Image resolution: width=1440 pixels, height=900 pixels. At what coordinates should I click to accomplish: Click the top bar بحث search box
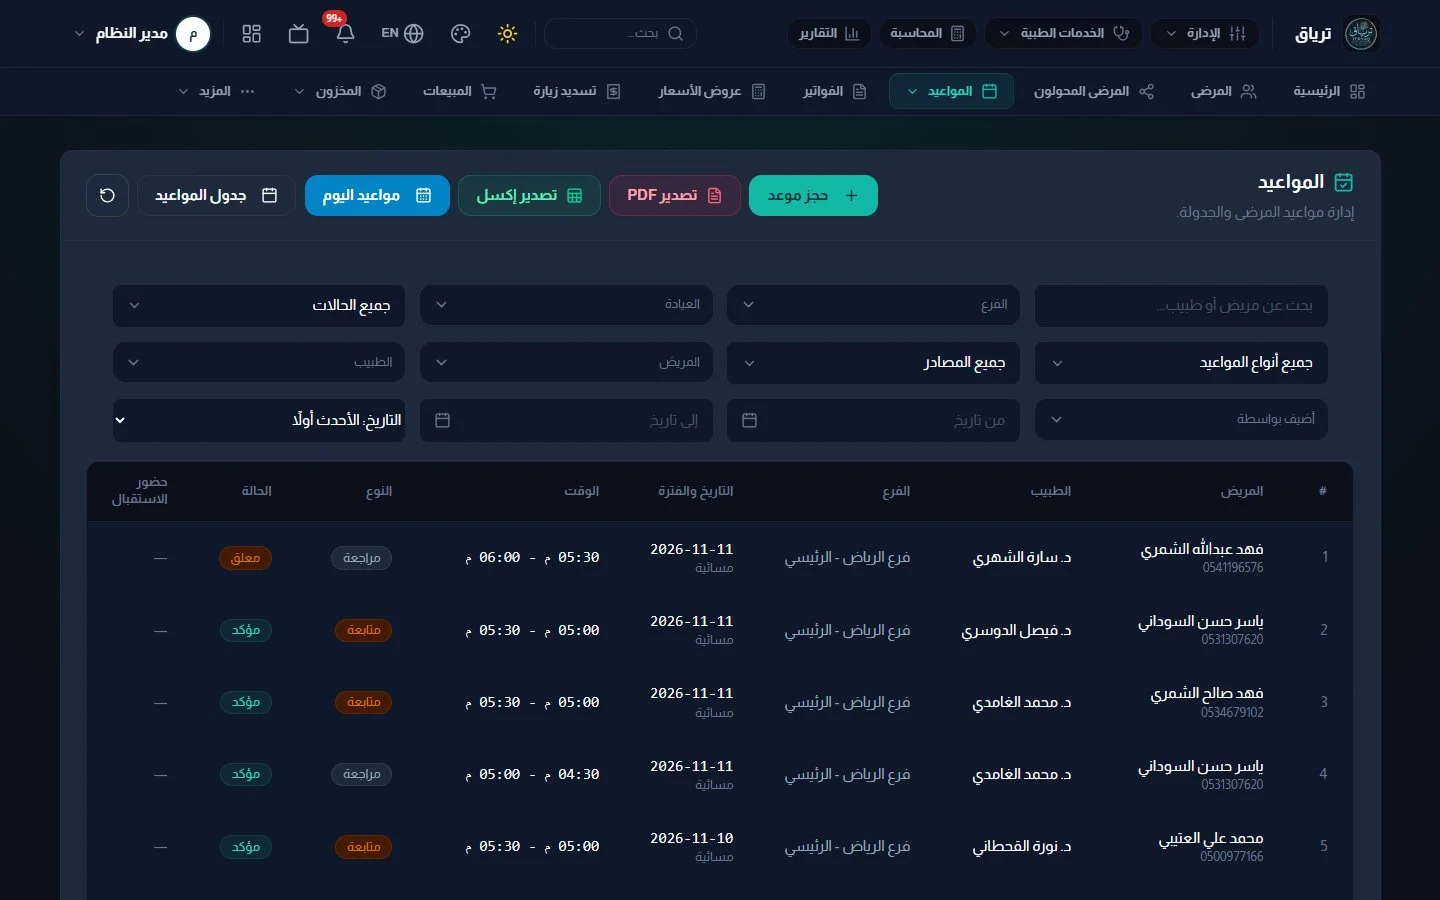click(x=620, y=34)
